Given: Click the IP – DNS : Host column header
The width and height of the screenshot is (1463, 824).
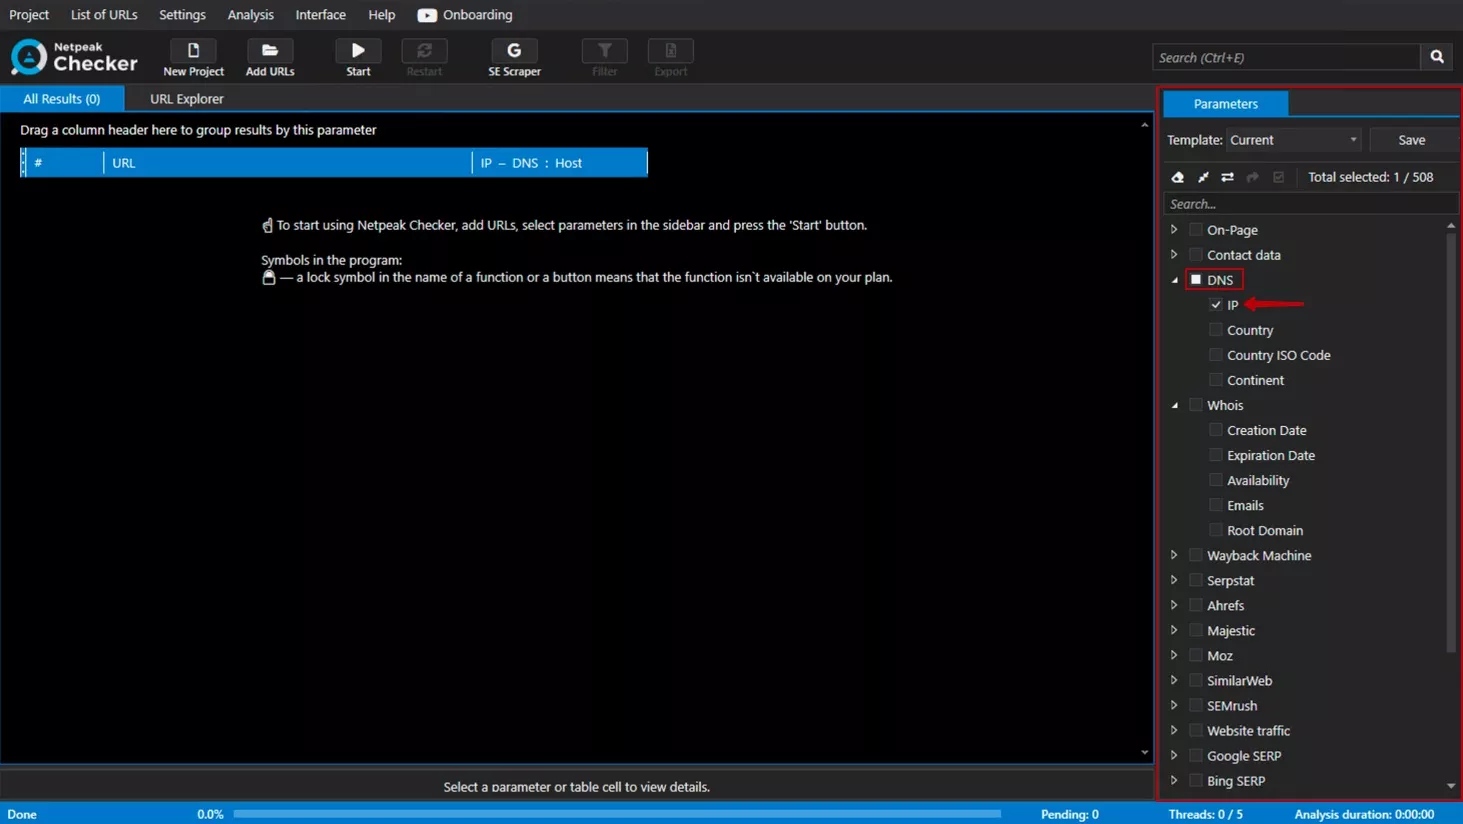Looking at the screenshot, I should pos(560,163).
